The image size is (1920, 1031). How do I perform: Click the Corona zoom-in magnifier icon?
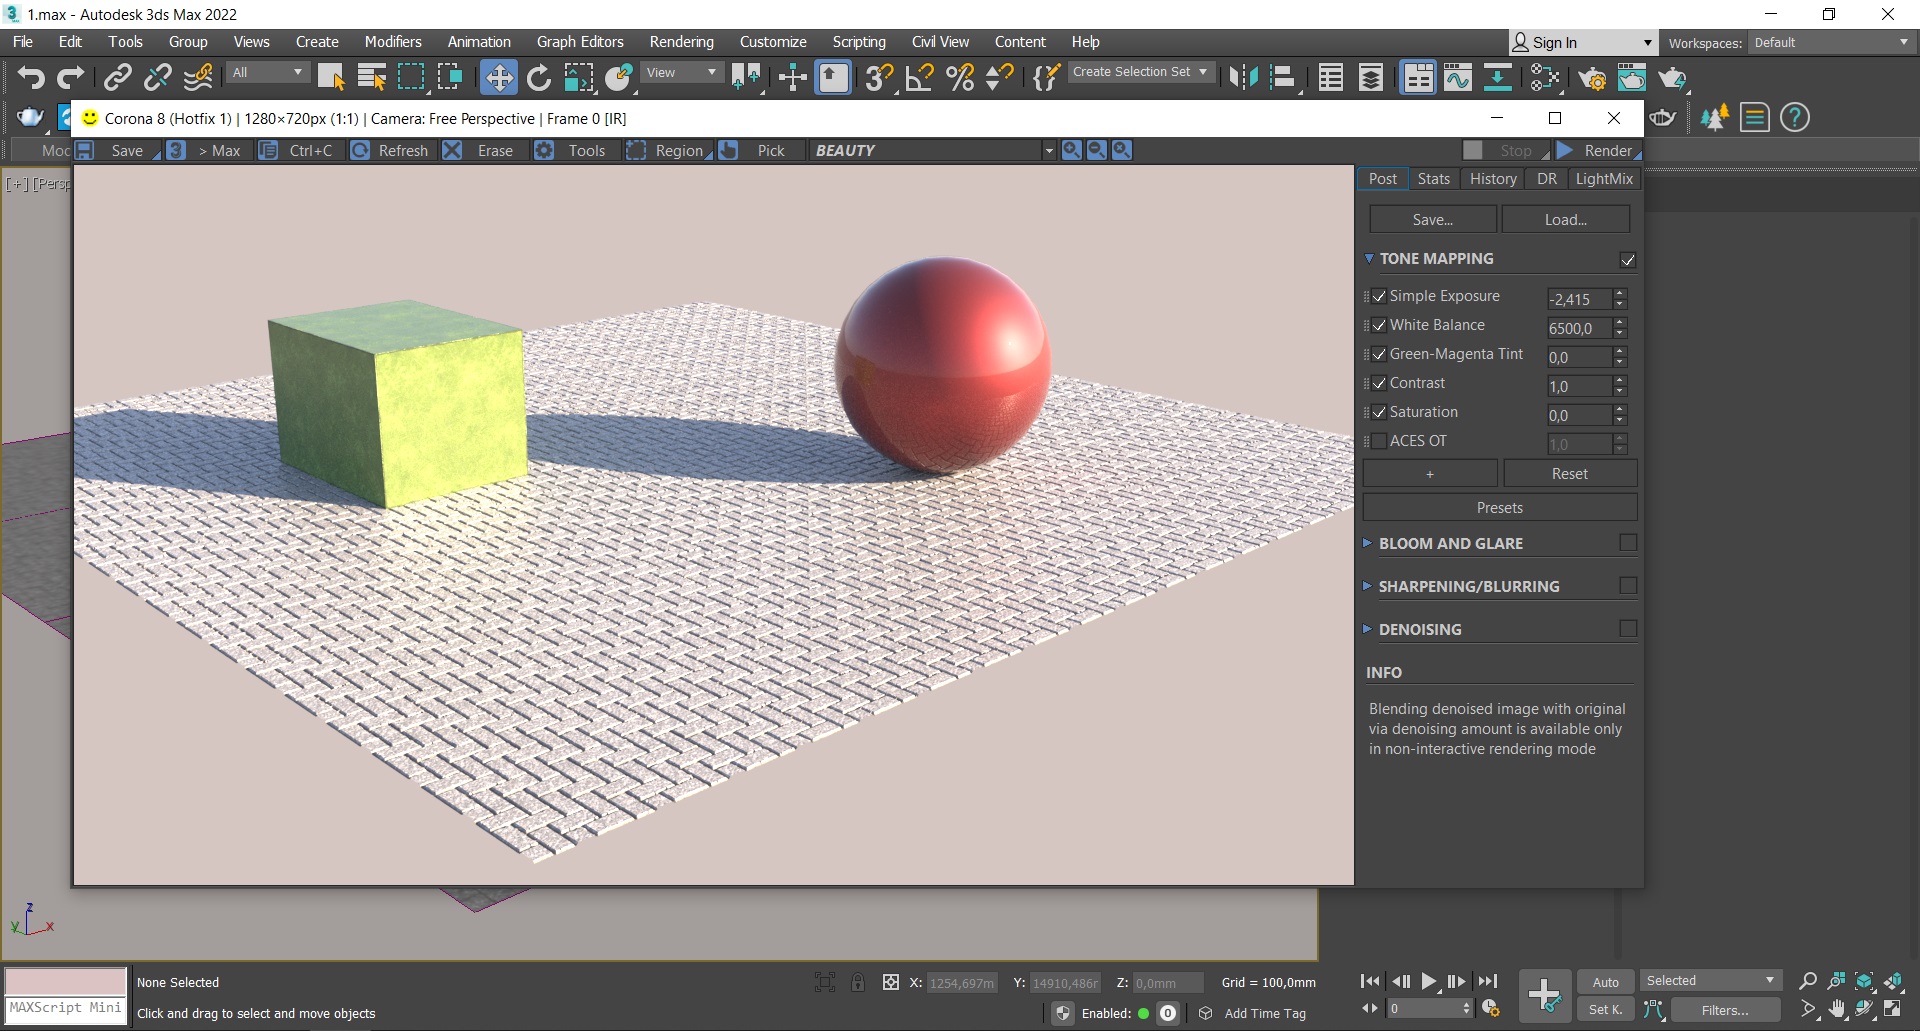pyautogui.click(x=1071, y=150)
